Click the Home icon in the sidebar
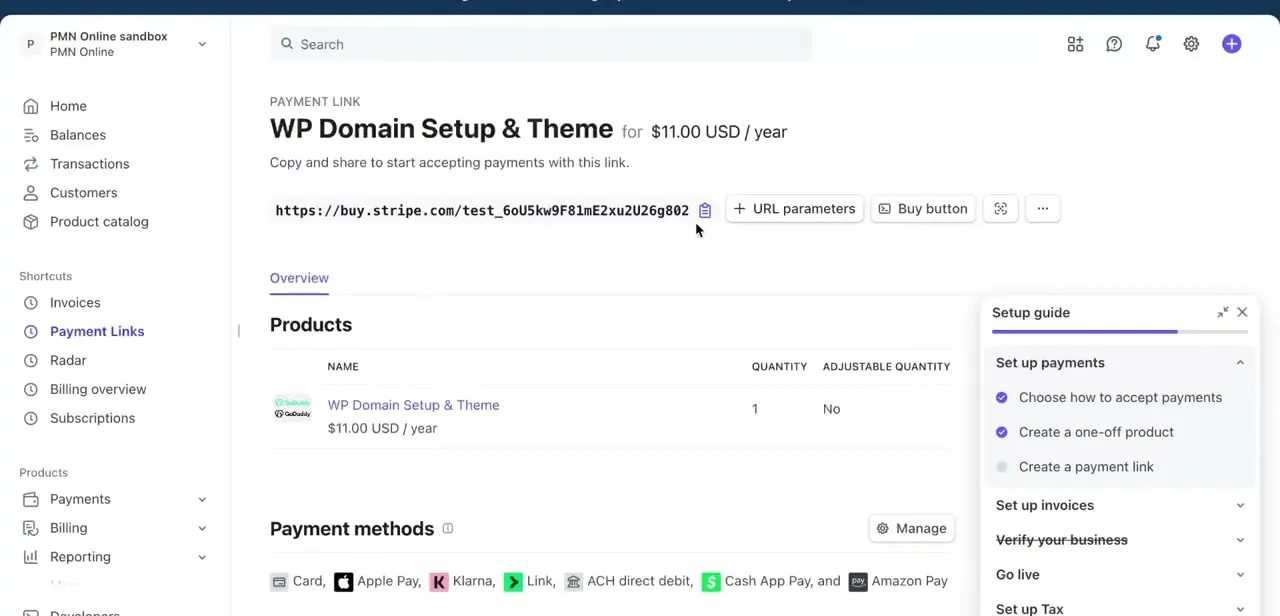Viewport: 1280px width, 616px height. pyautogui.click(x=31, y=106)
